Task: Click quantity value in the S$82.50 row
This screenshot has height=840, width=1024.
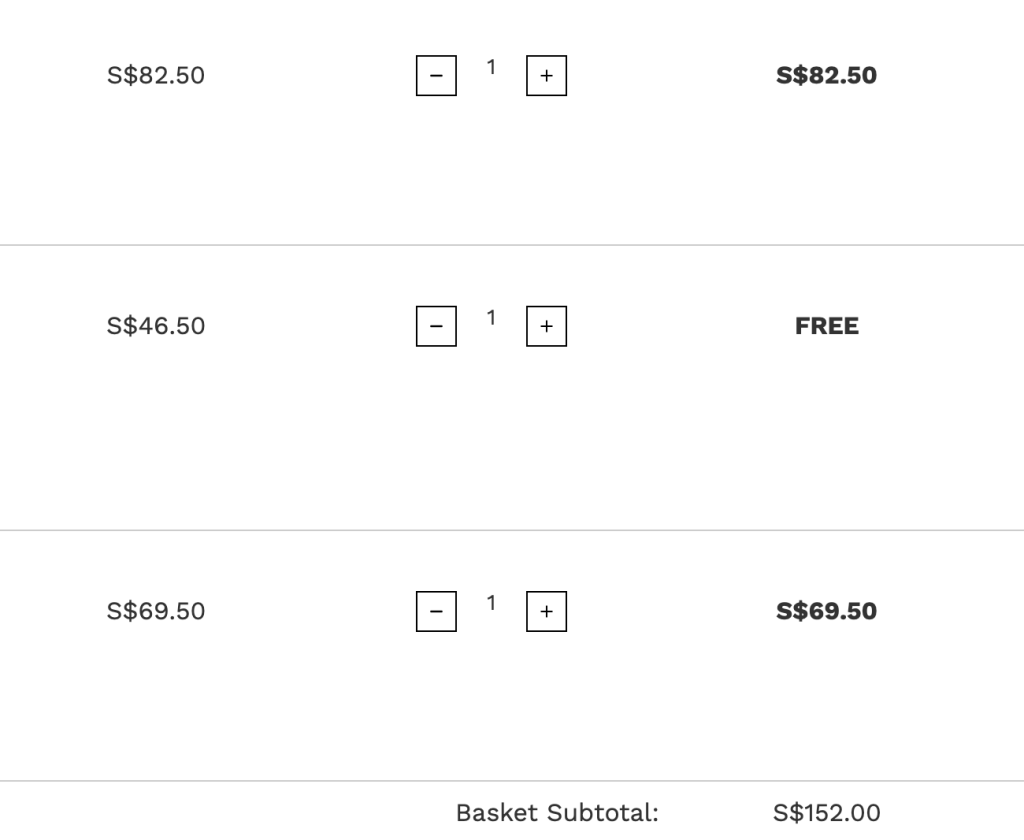Action: [491, 68]
